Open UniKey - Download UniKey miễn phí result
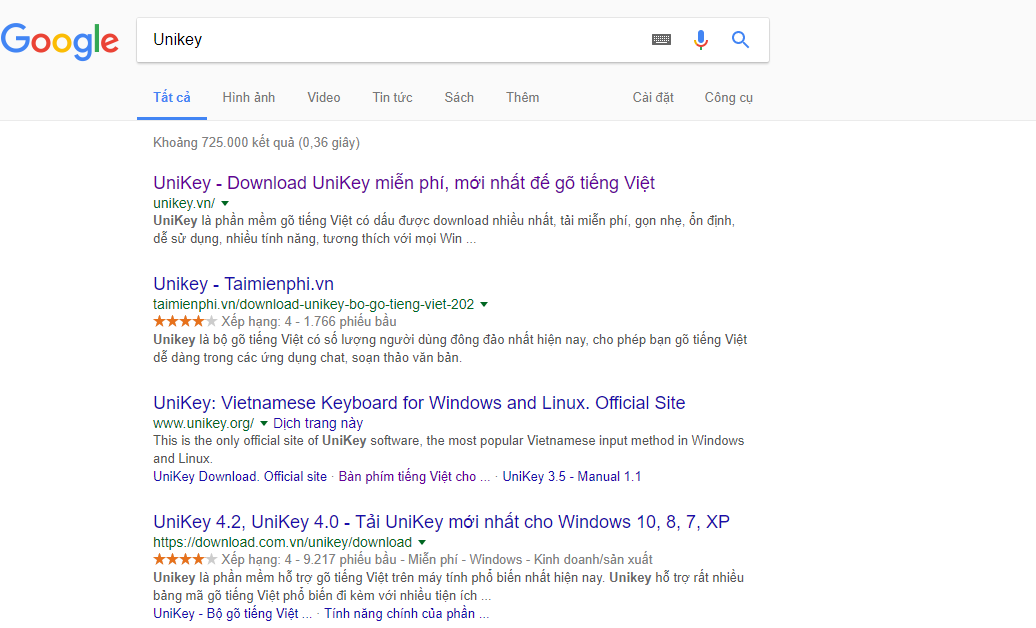This screenshot has height=628, width=1036. 404,183
